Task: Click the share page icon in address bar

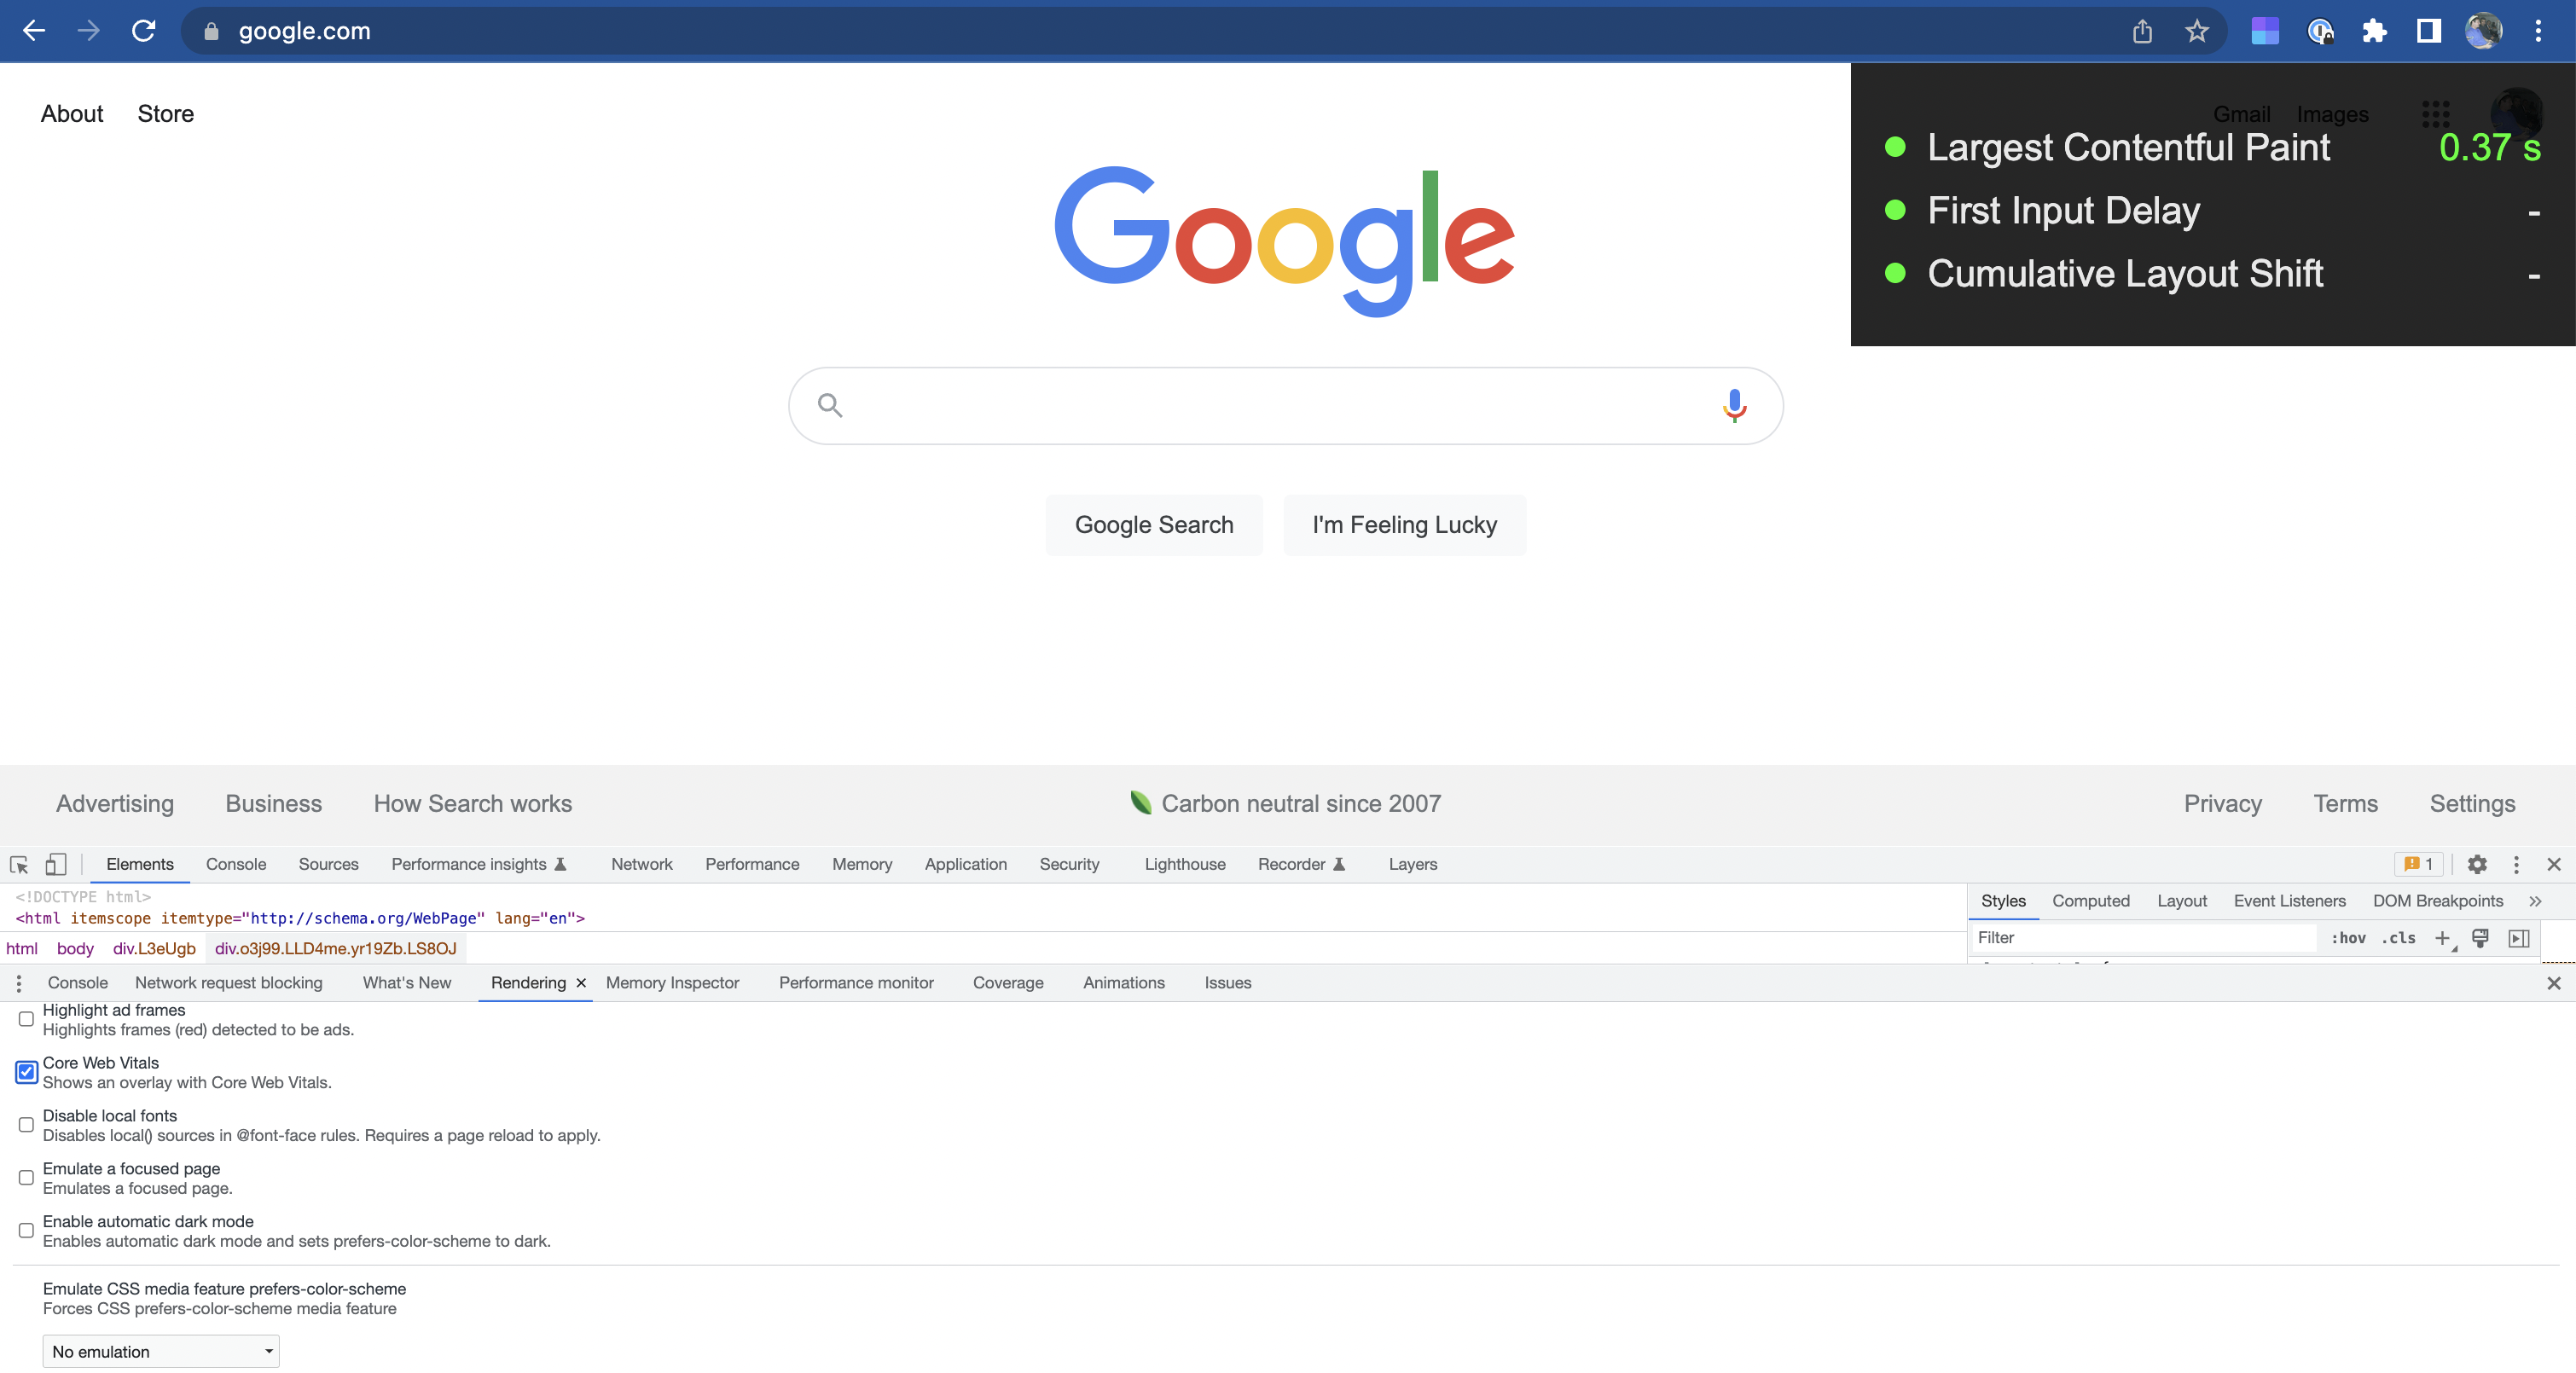Action: (2142, 31)
